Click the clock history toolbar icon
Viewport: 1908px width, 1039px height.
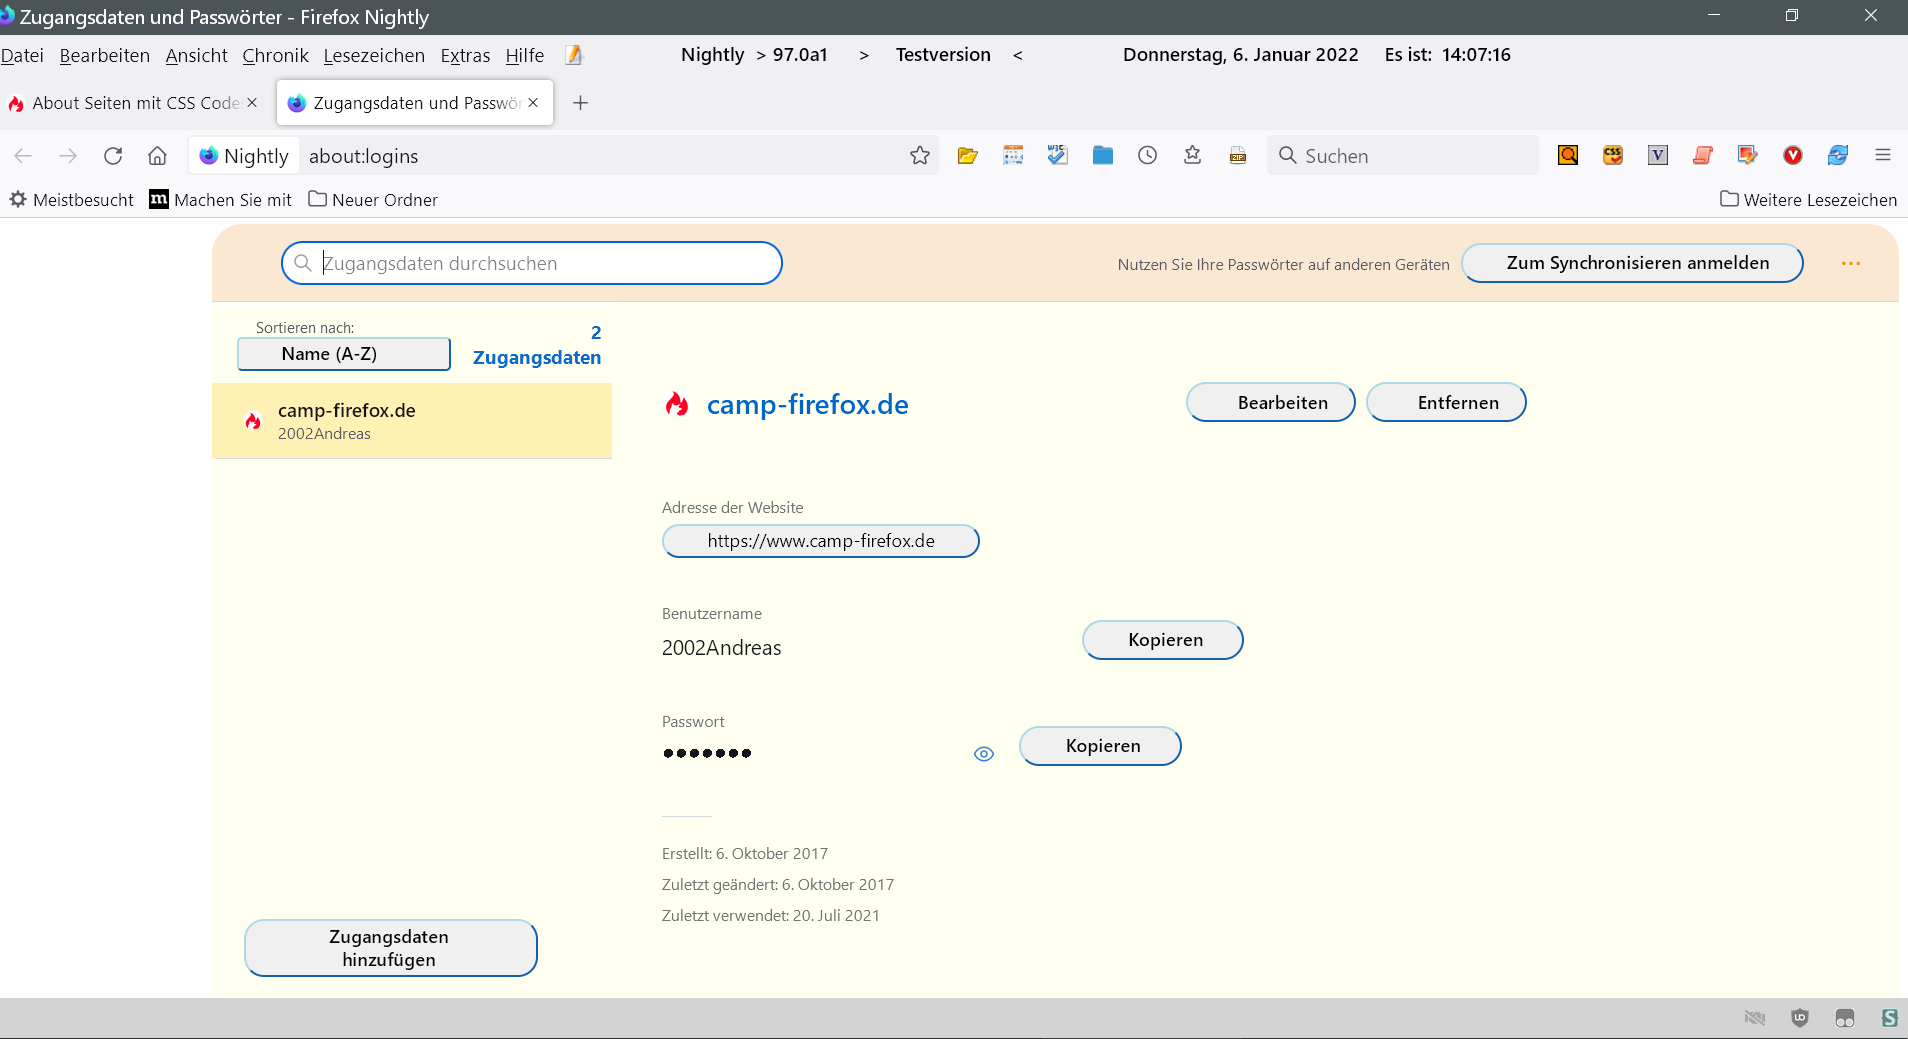point(1147,156)
